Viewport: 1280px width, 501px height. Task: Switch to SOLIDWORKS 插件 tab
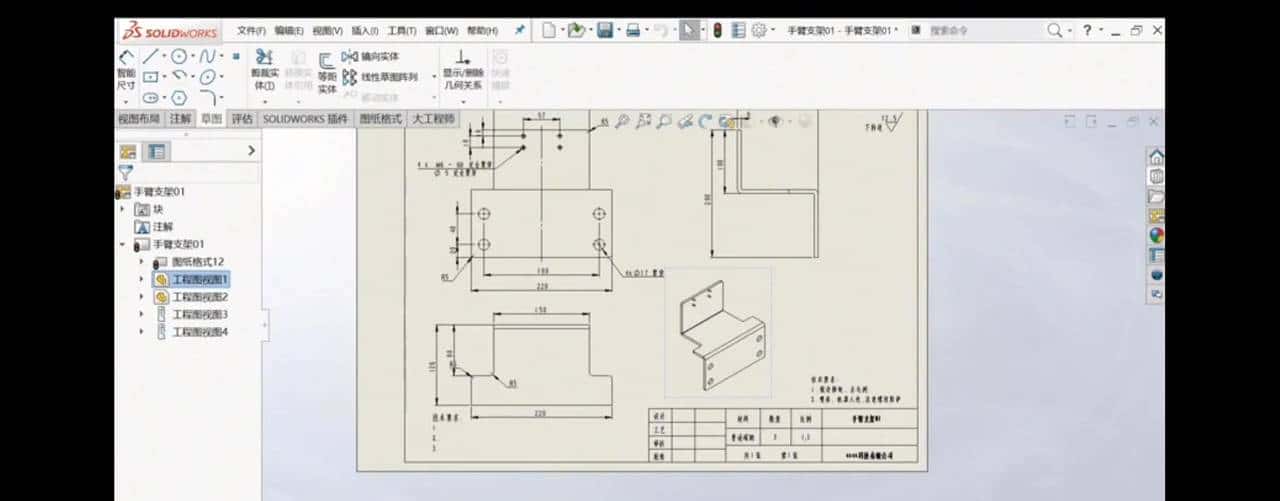(305, 119)
